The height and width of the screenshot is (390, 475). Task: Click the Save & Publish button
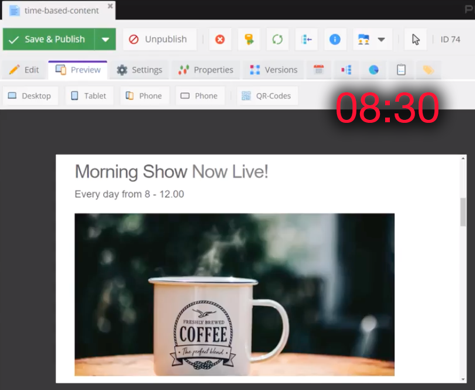(x=49, y=39)
